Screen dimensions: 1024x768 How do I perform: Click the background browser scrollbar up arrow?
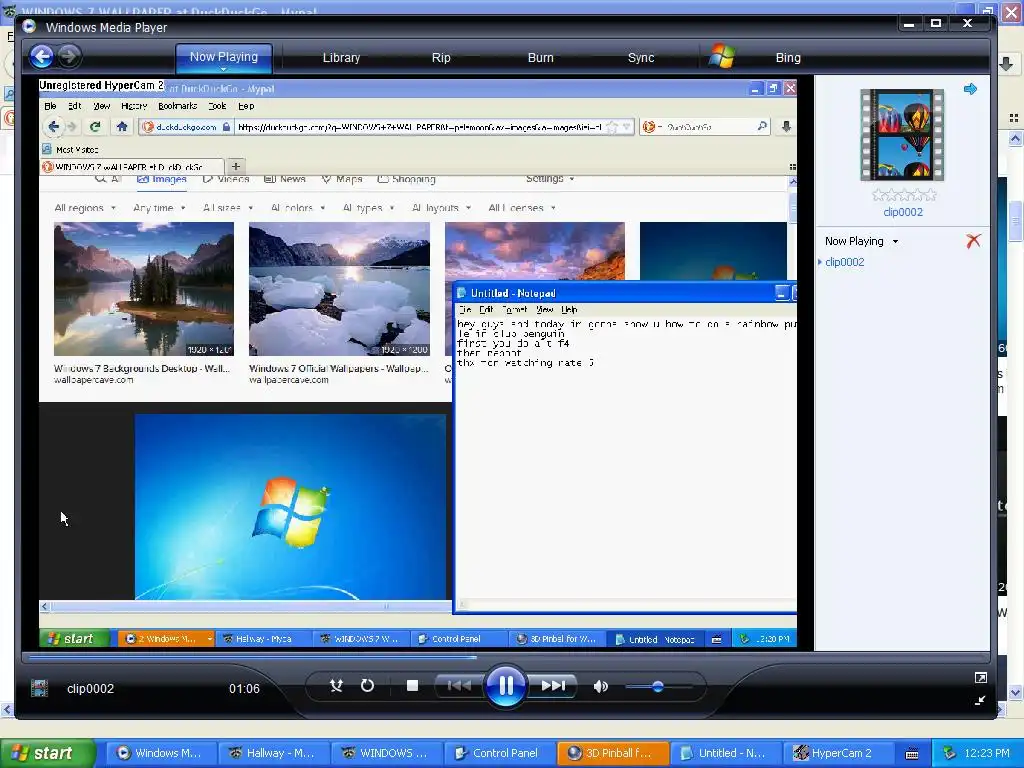click(1016, 138)
